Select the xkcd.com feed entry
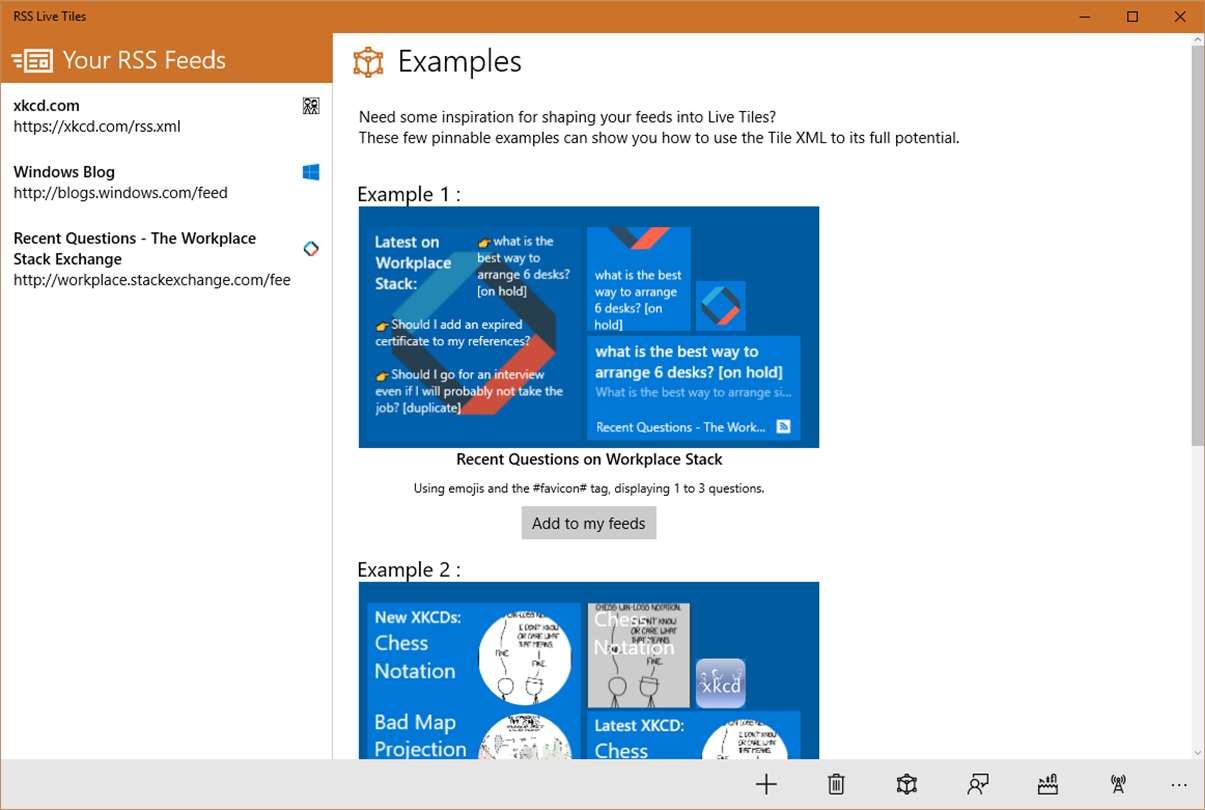The height and width of the screenshot is (810, 1205). point(166,116)
